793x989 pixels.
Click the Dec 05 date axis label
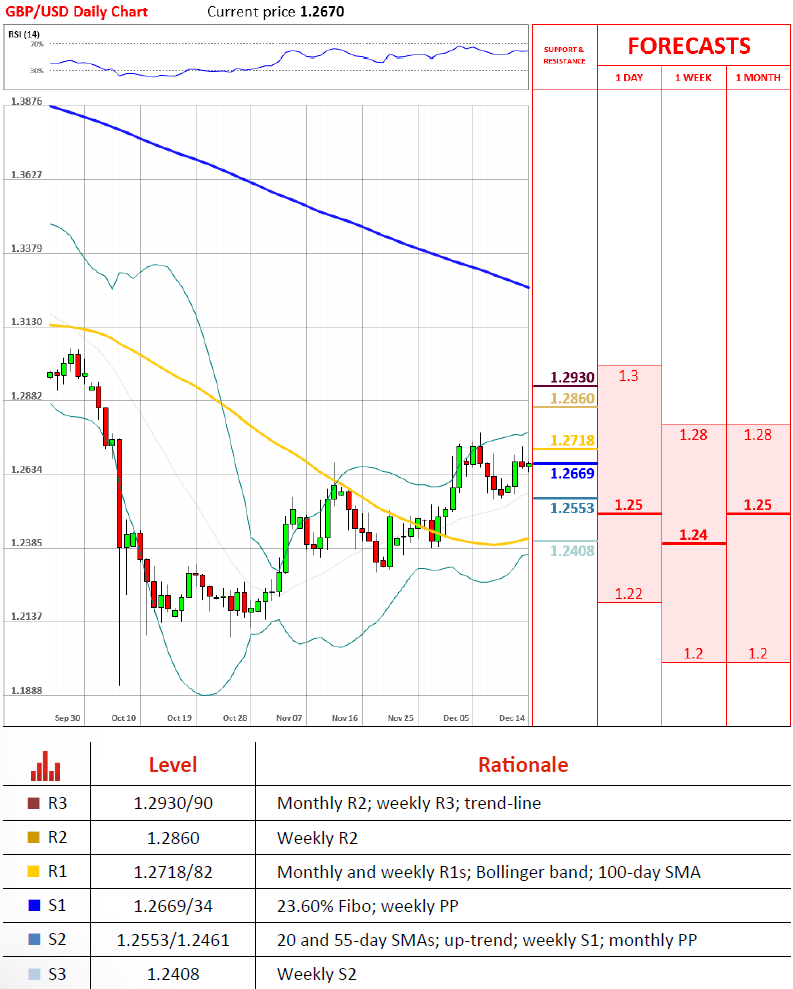pos(456,718)
